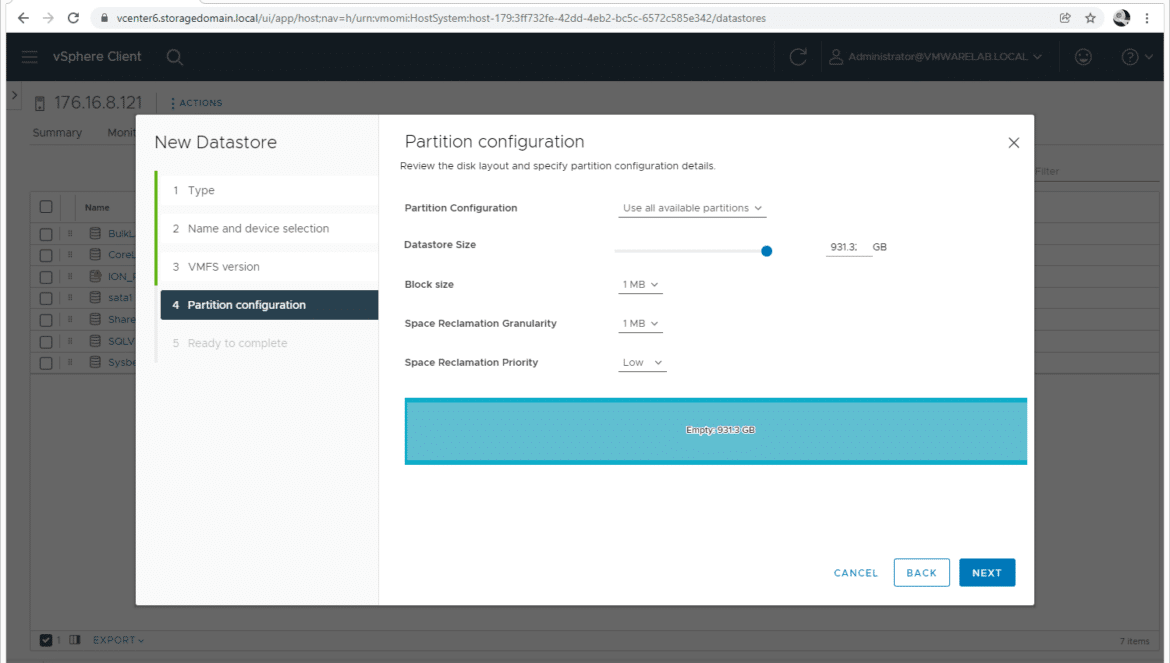Click the host icon beside 176.16.8.121
This screenshot has width=1170, height=663.
[40, 104]
